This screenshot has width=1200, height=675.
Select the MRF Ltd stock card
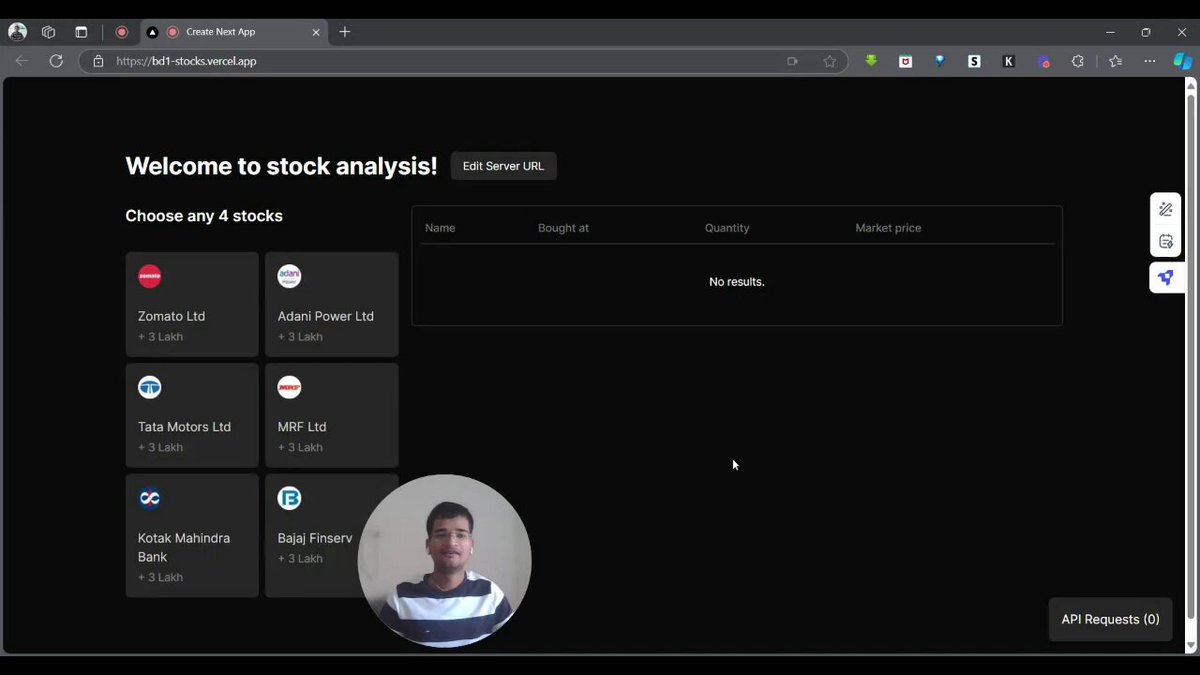332,415
